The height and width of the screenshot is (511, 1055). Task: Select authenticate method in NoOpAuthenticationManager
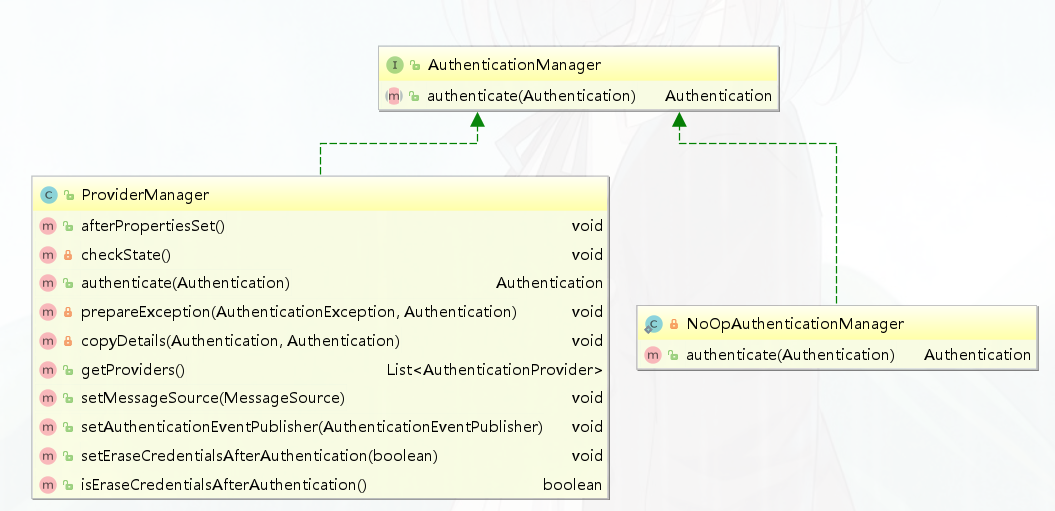coord(790,355)
